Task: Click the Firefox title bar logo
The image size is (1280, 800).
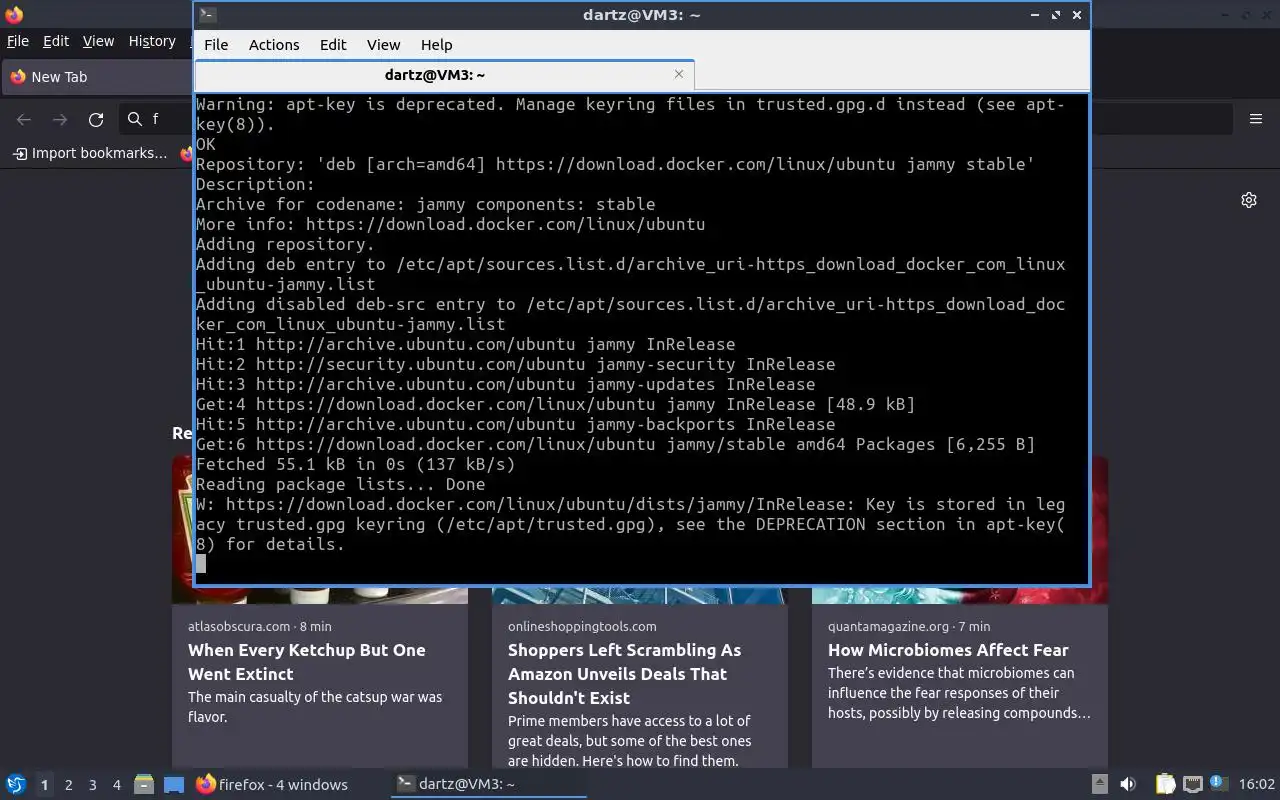Action: (x=14, y=15)
